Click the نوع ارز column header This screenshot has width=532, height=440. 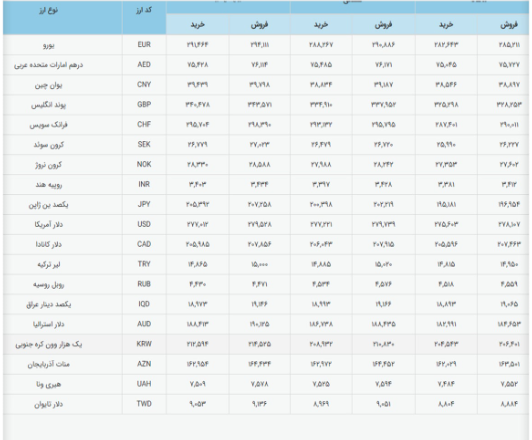point(48,11)
